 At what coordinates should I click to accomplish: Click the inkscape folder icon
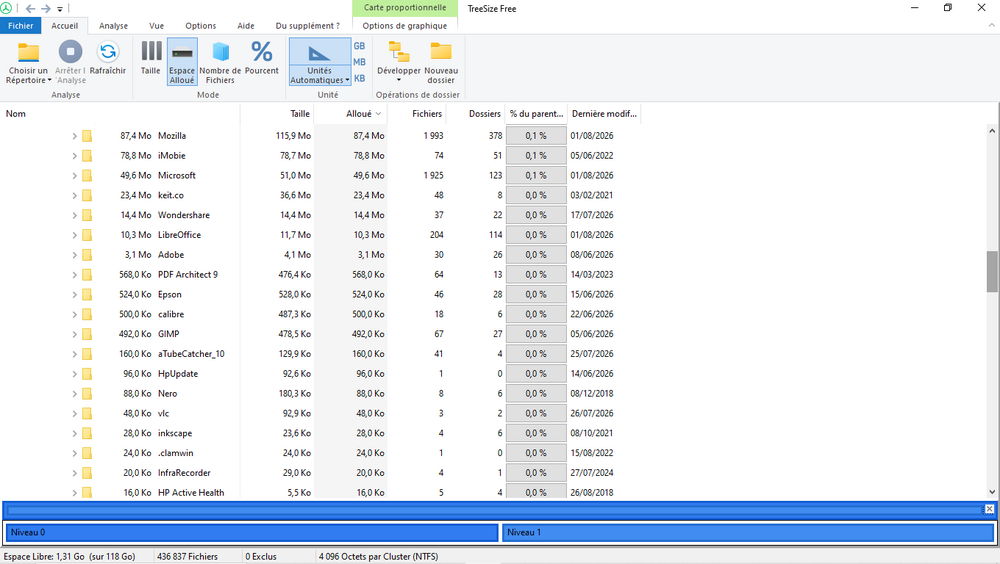pos(87,433)
